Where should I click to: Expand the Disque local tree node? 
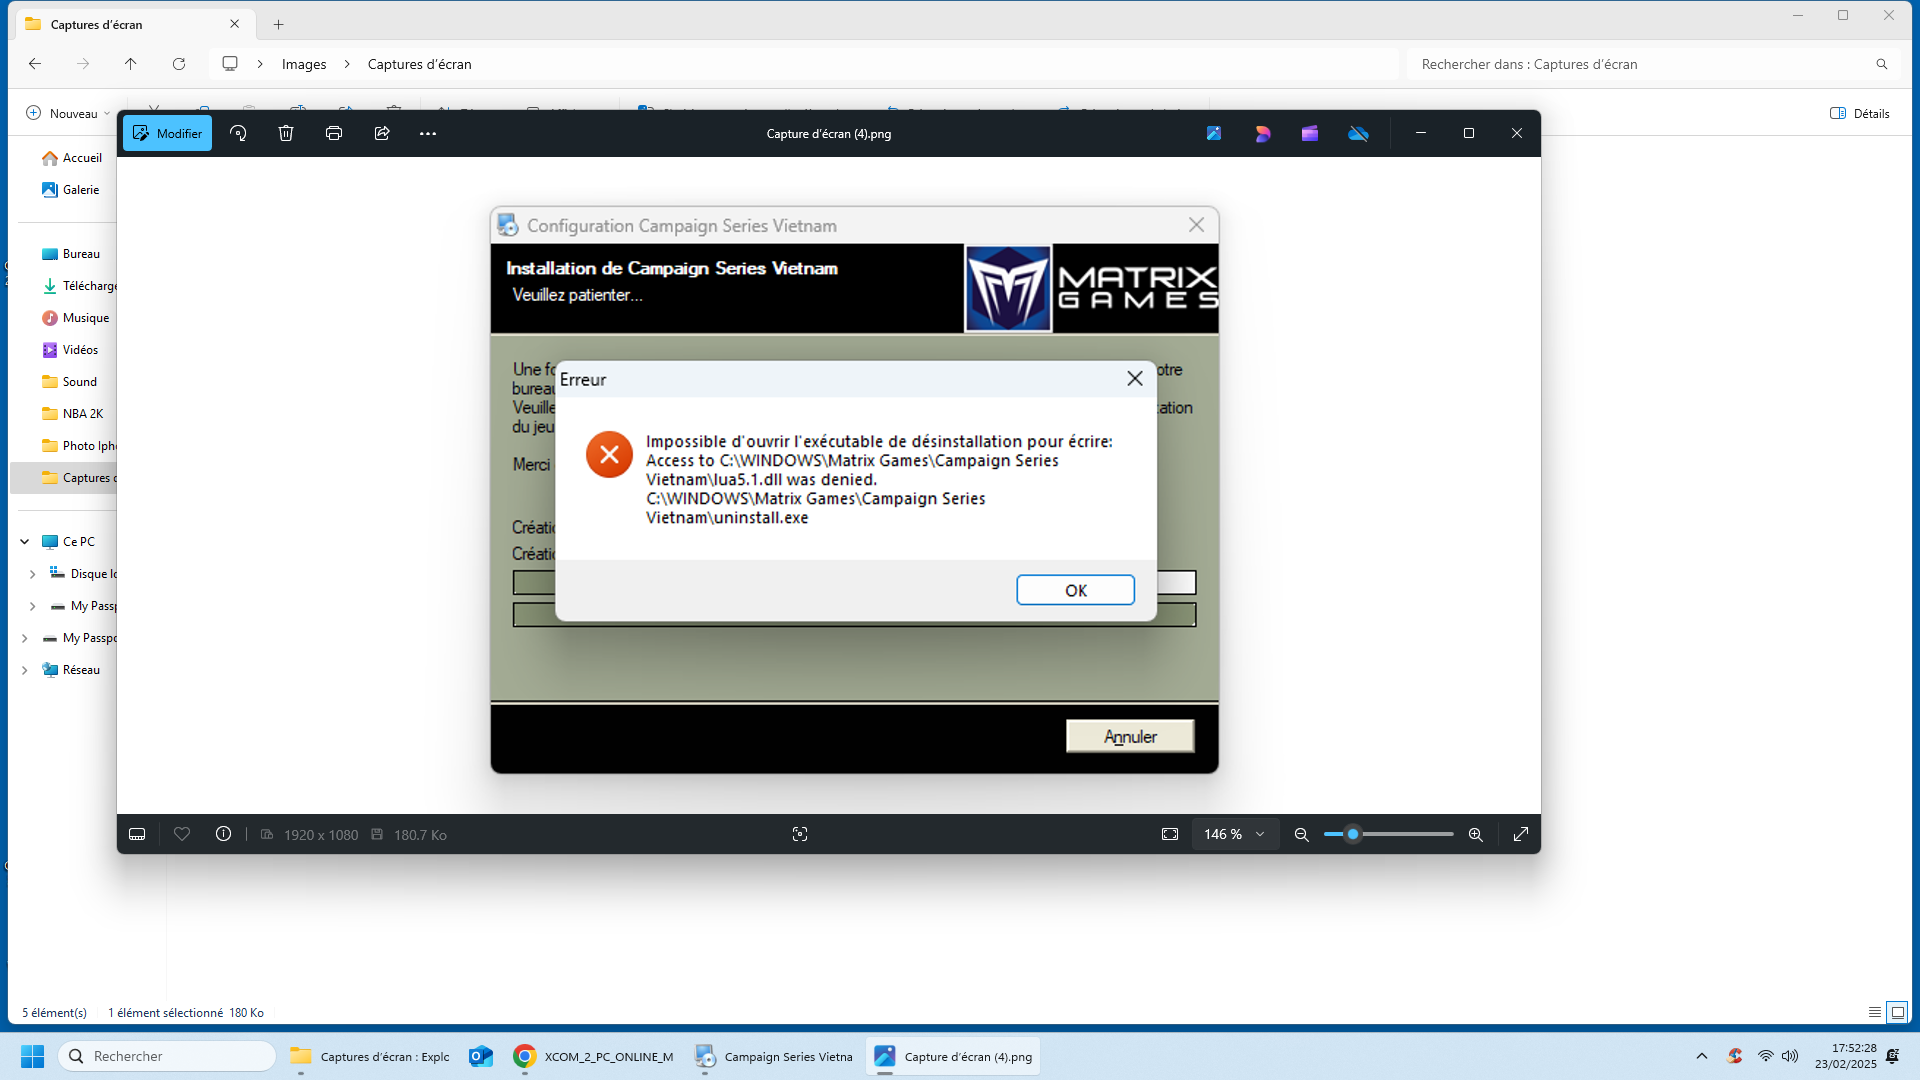33,574
